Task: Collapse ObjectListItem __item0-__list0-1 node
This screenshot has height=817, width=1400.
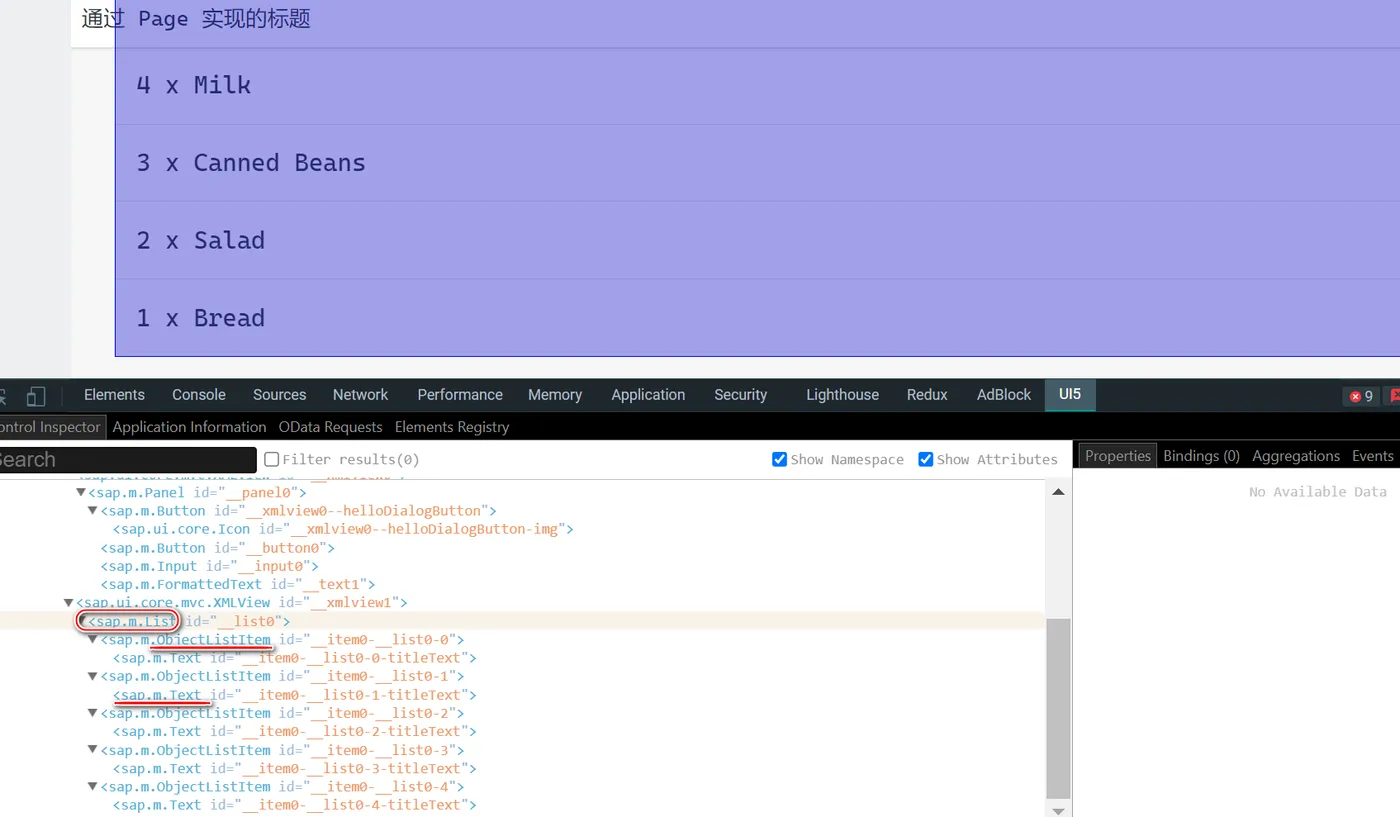Action: (x=93, y=677)
